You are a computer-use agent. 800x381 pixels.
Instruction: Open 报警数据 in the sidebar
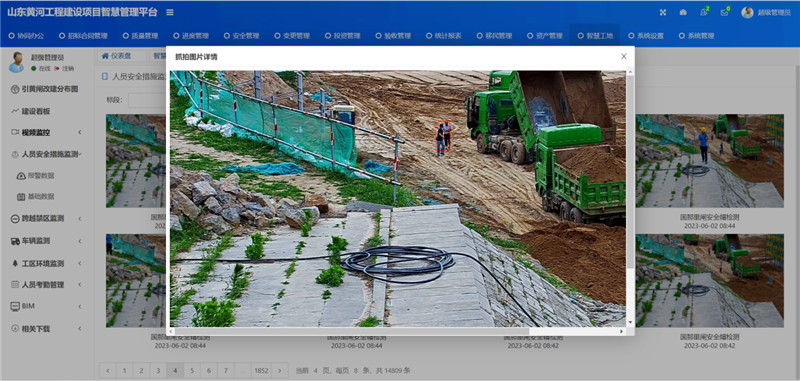(x=41, y=175)
